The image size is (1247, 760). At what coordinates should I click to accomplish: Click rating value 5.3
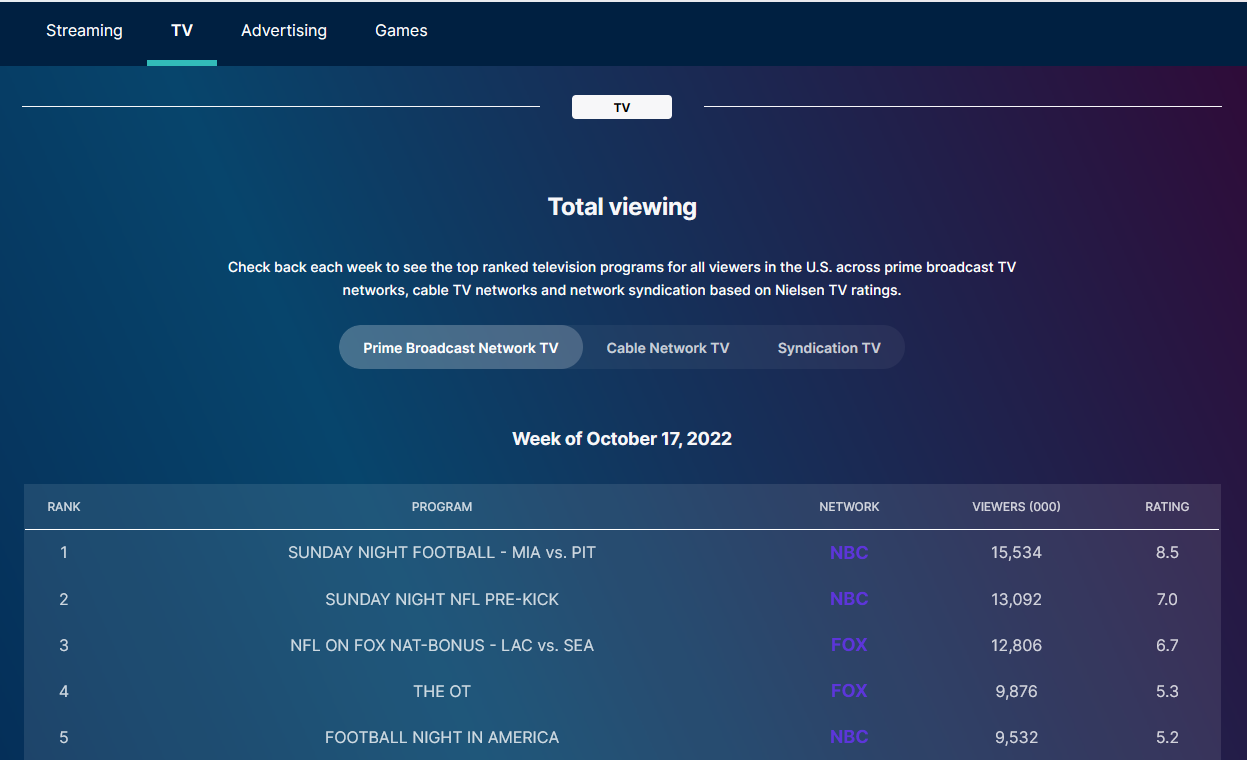click(x=1167, y=691)
